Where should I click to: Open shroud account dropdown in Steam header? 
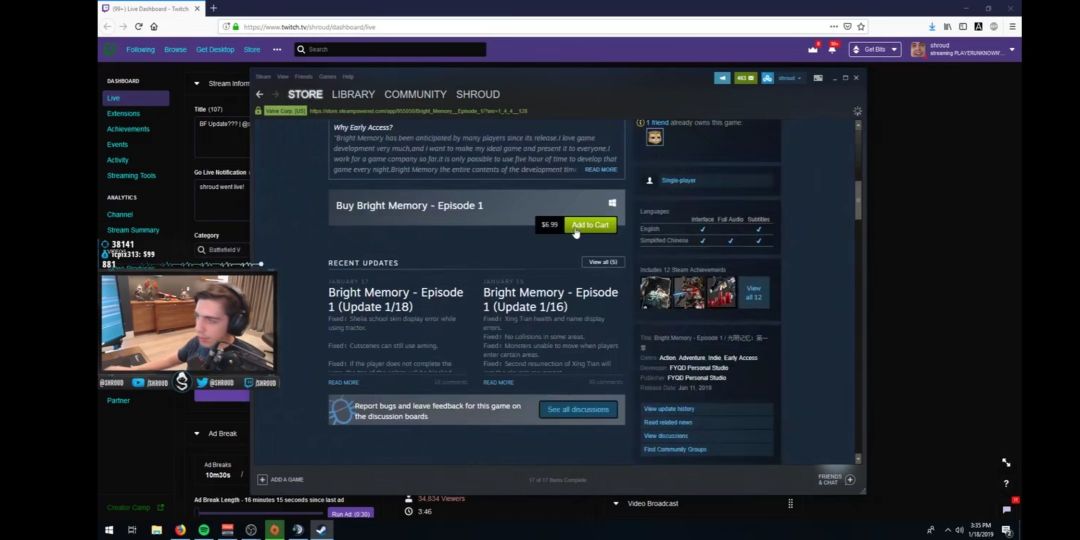tap(789, 78)
